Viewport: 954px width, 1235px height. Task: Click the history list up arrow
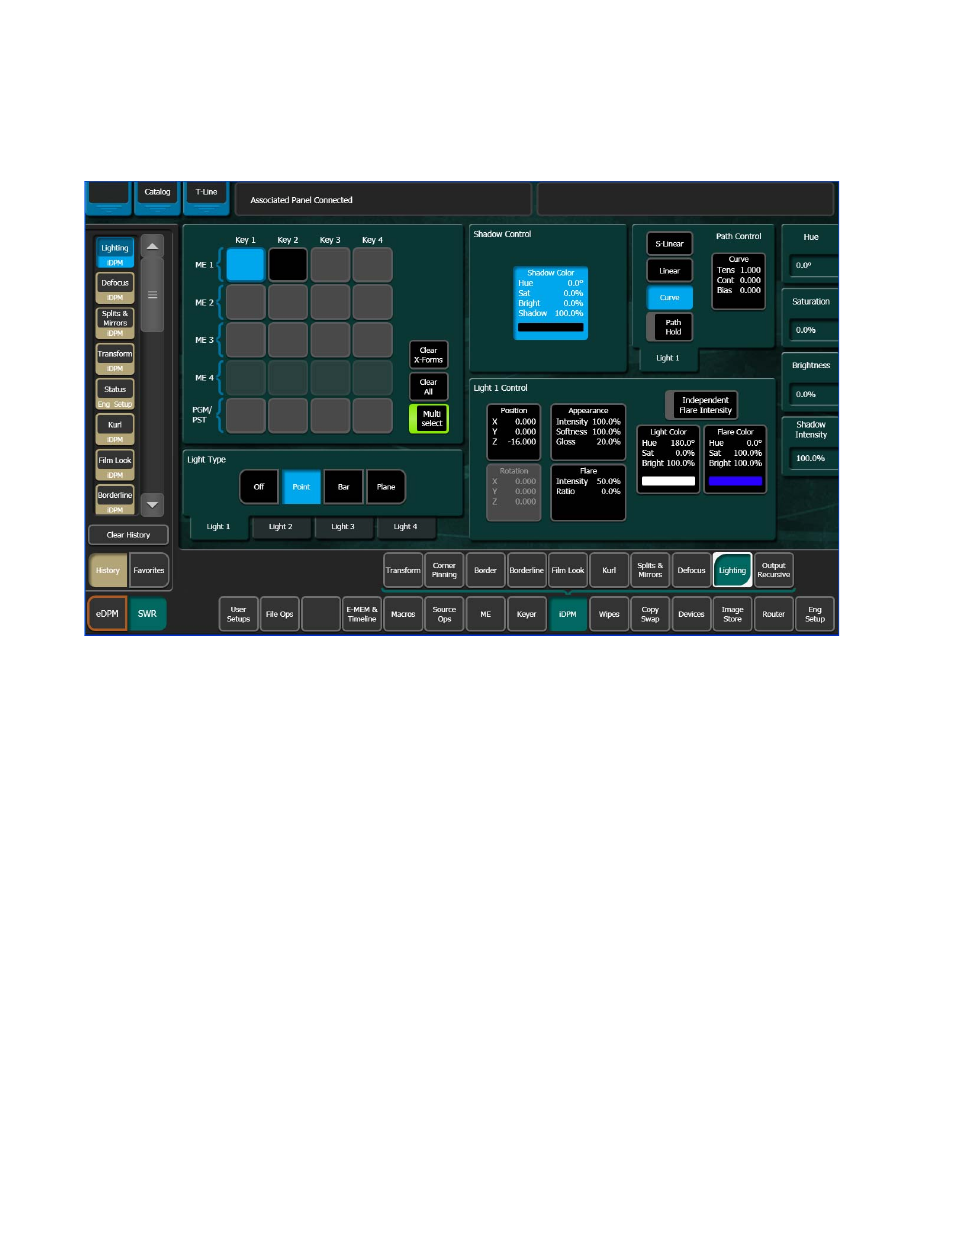point(152,246)
